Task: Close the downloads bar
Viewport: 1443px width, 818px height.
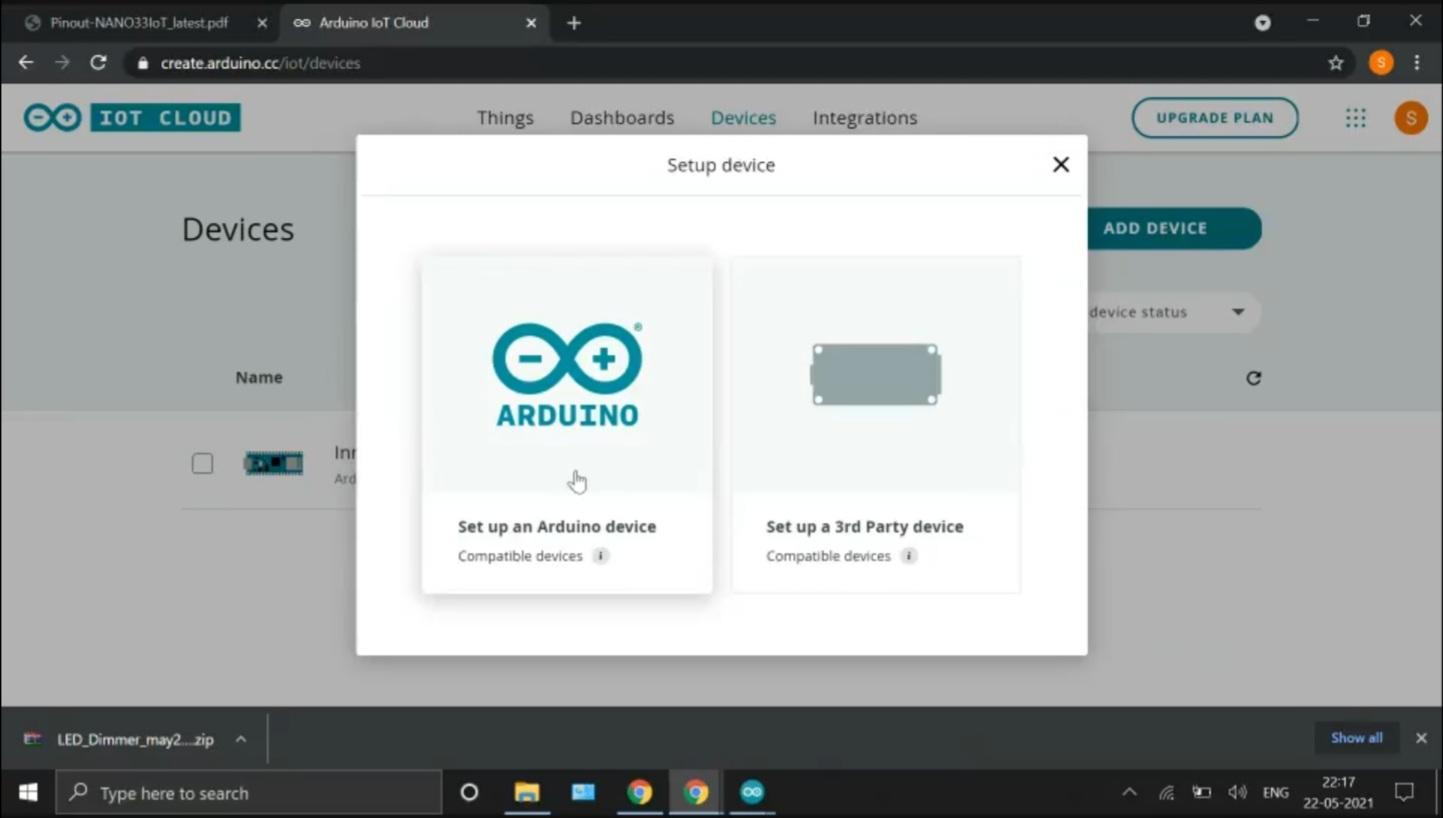Action: pyautogui.click(x=1421, y=738)
